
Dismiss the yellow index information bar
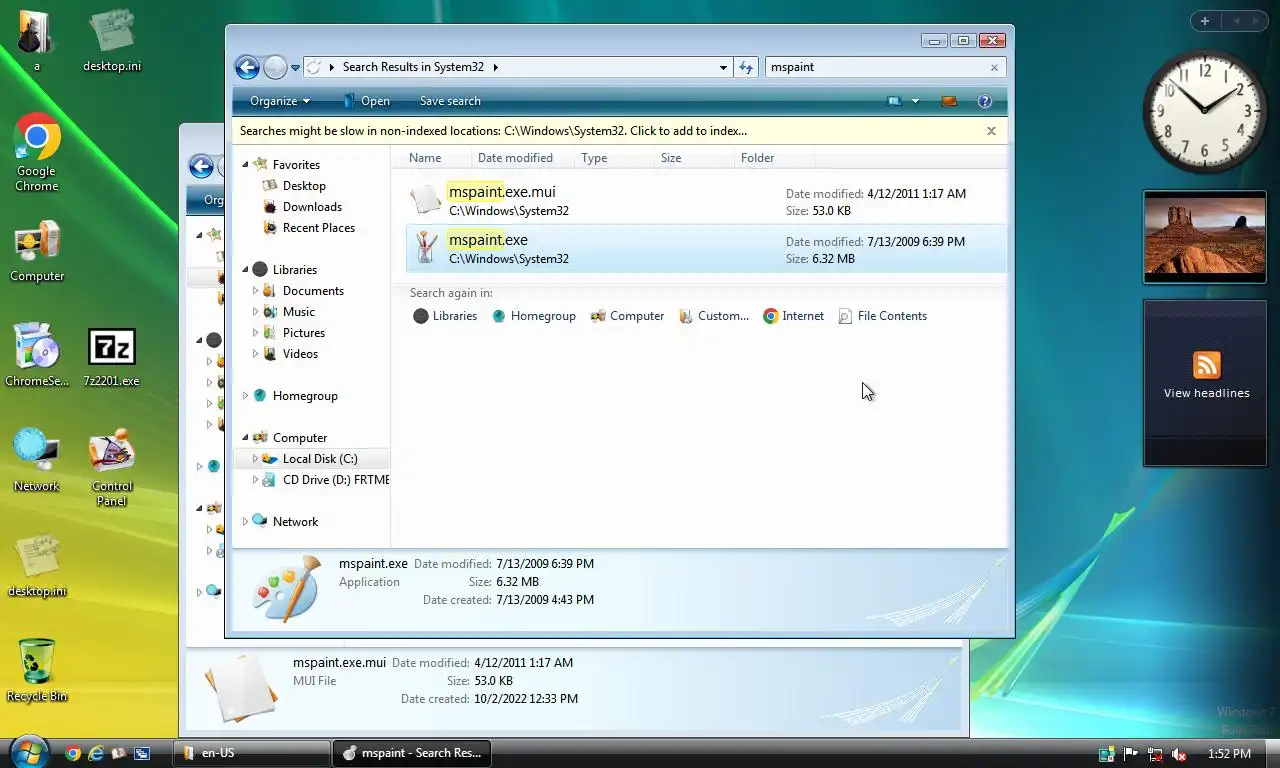click(991, 131)
